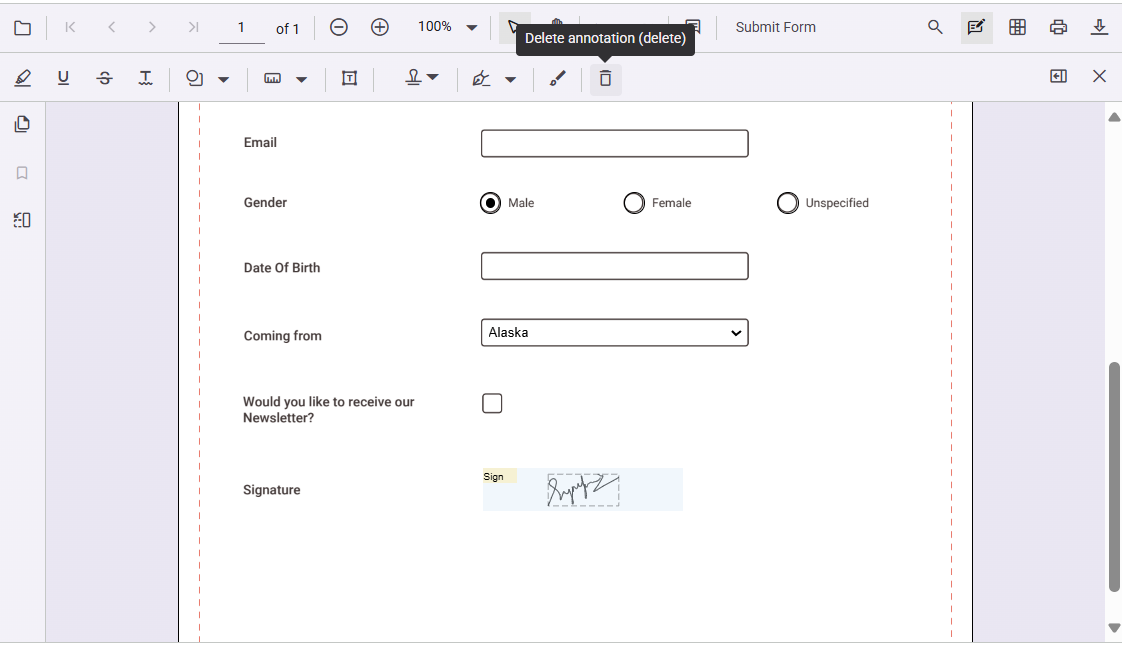This screenshot has height=665, width=1122.
Task: Check the Newsletter subscription checkbox
Action: [x=491, y=402]
